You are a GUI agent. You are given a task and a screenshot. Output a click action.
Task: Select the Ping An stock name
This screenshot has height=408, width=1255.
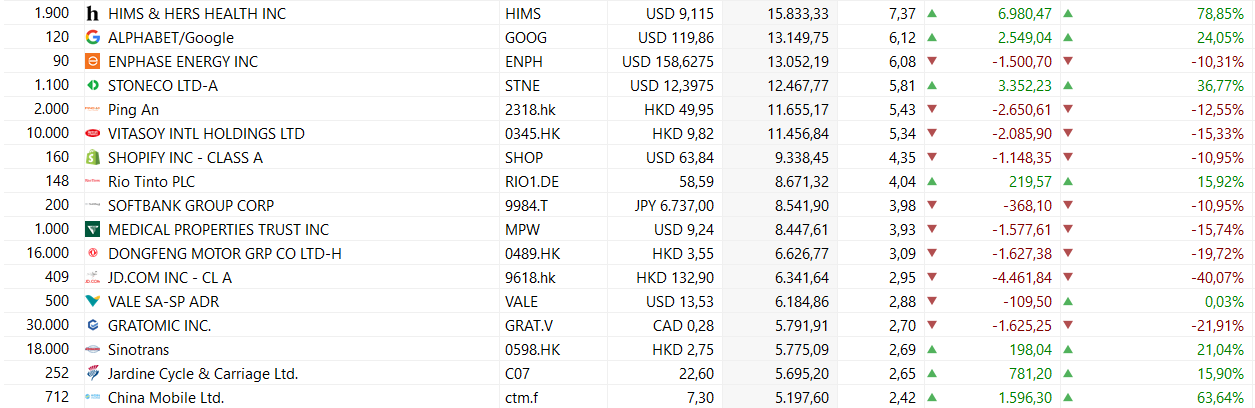tap(134, 110)
